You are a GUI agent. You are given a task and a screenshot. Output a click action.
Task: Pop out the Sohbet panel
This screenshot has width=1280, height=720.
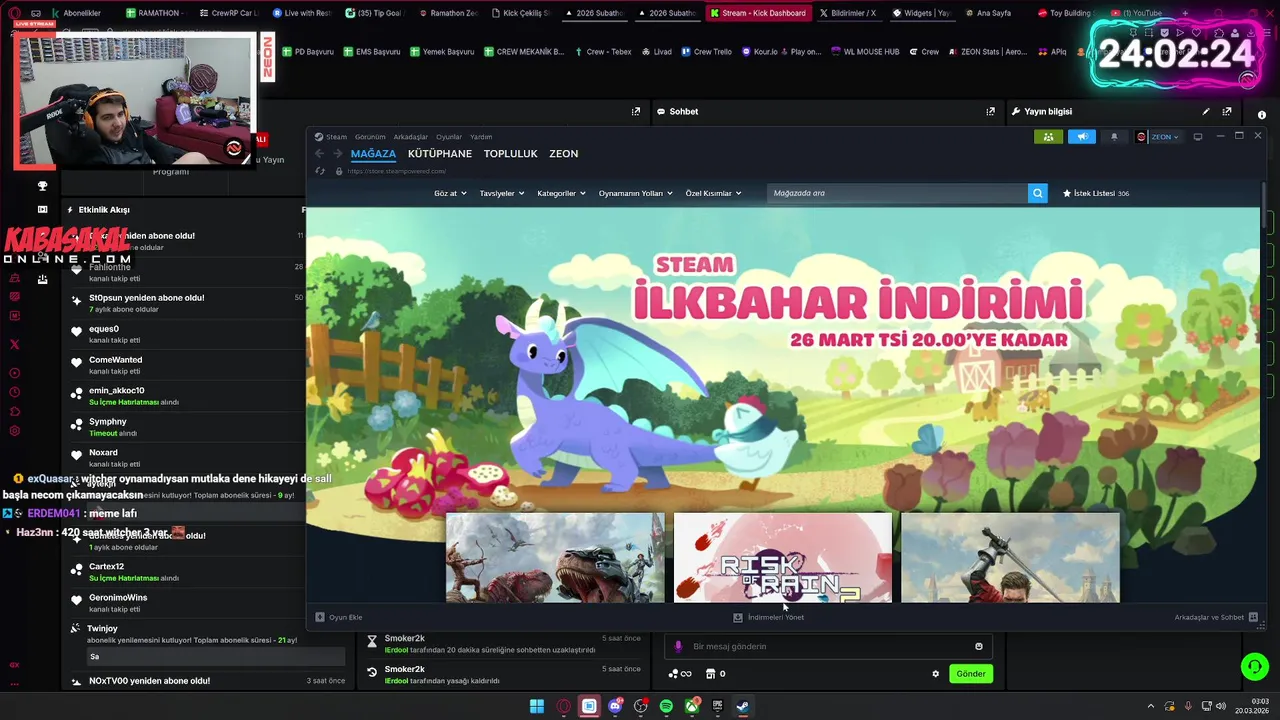tap(990, 111)
